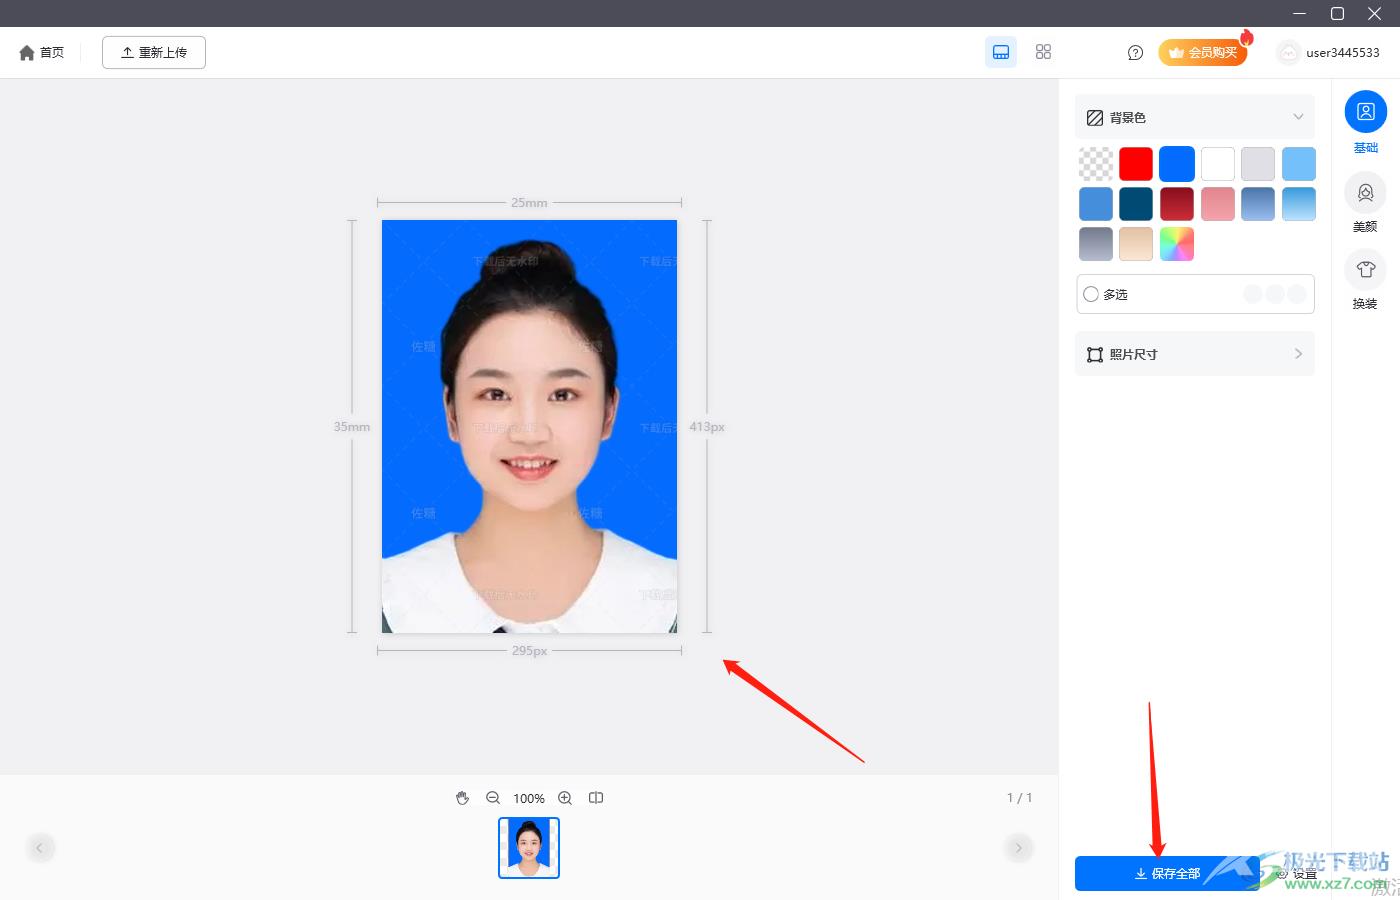Screen dimensions: 1400x900
Task: Open the 美颜 beauty tab
Action: tap(1366, 203)
